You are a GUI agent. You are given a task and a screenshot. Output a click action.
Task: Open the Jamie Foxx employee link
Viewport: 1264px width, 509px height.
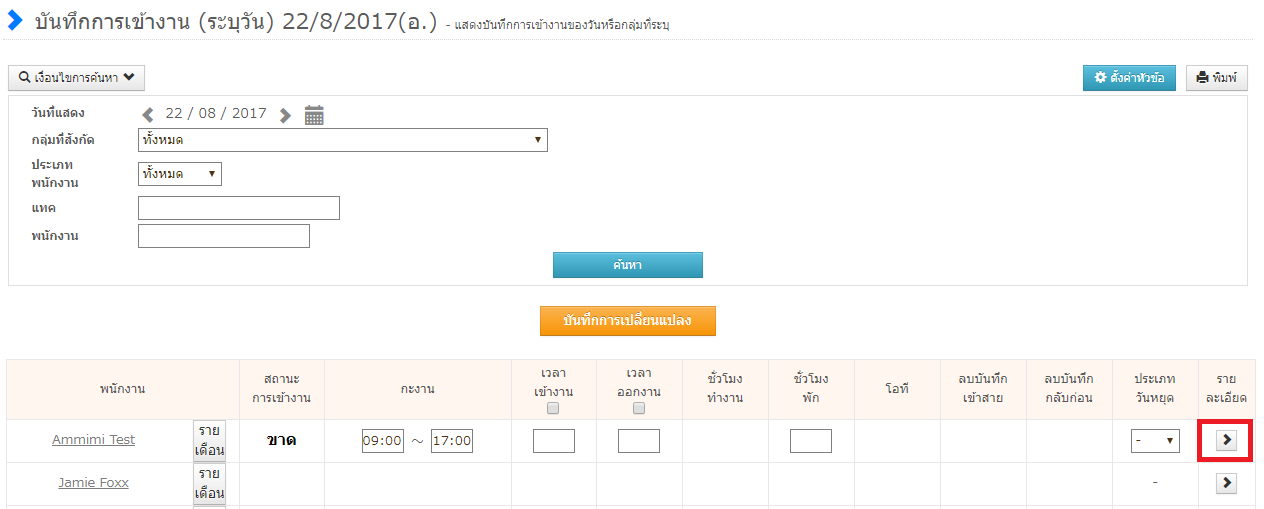(x=93, y=483)
